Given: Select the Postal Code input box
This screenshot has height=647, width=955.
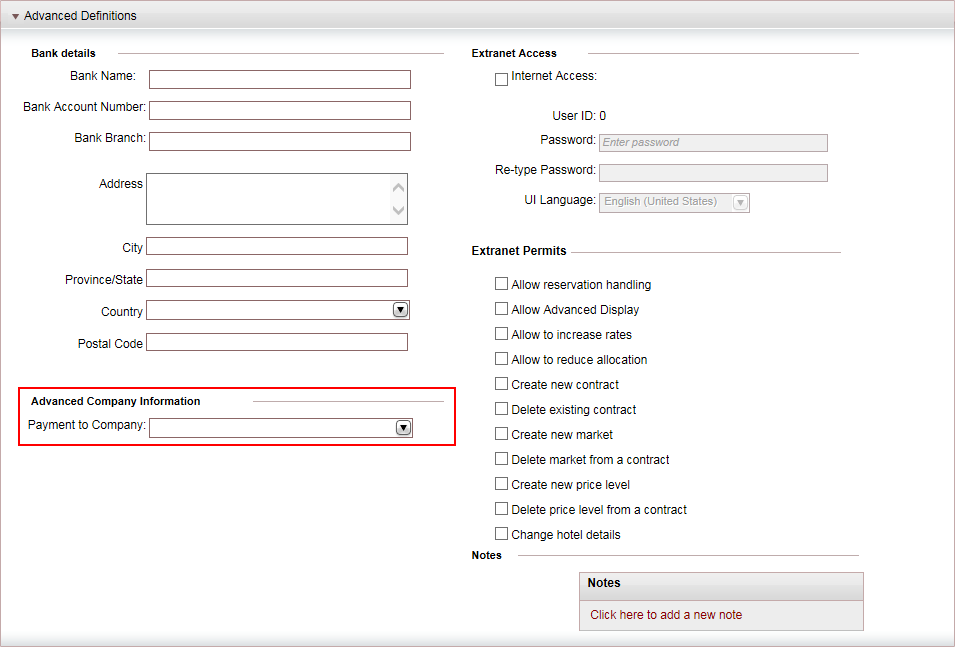Looking at the screenshot, I should pyautogui.click(x=277, y=342).
